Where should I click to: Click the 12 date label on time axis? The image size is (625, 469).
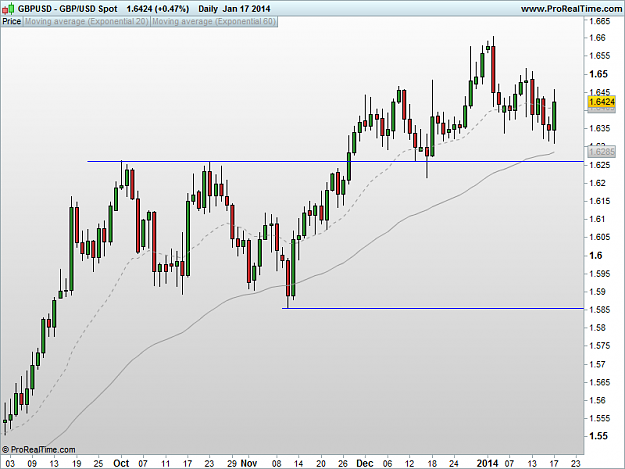410,464
